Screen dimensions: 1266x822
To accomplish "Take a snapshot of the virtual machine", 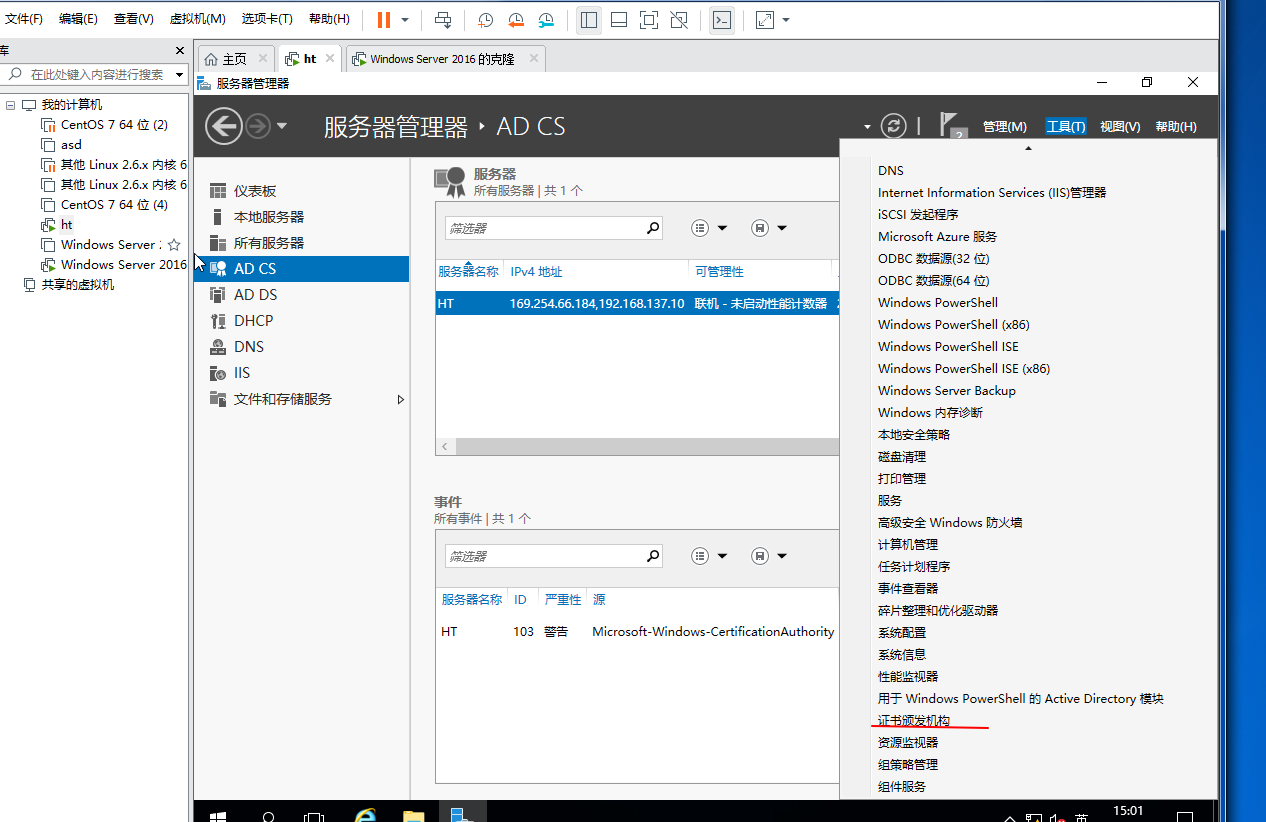I will [485, 20].
